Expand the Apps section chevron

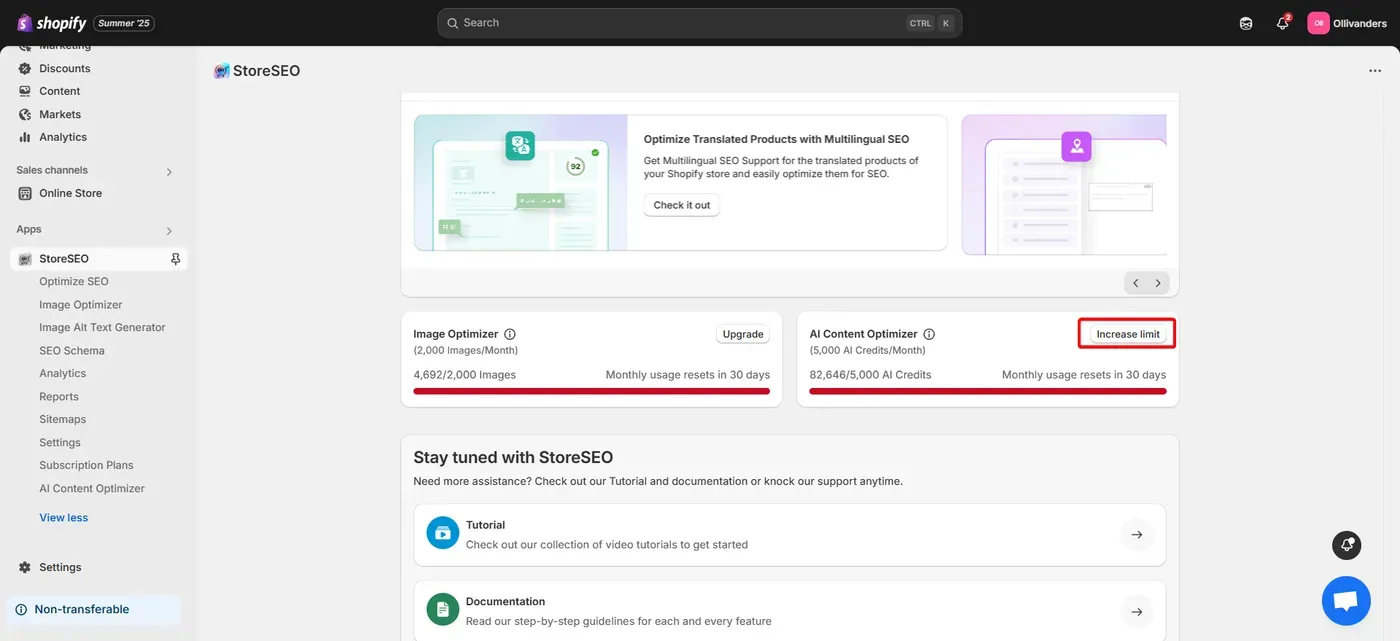coord(169,231)
